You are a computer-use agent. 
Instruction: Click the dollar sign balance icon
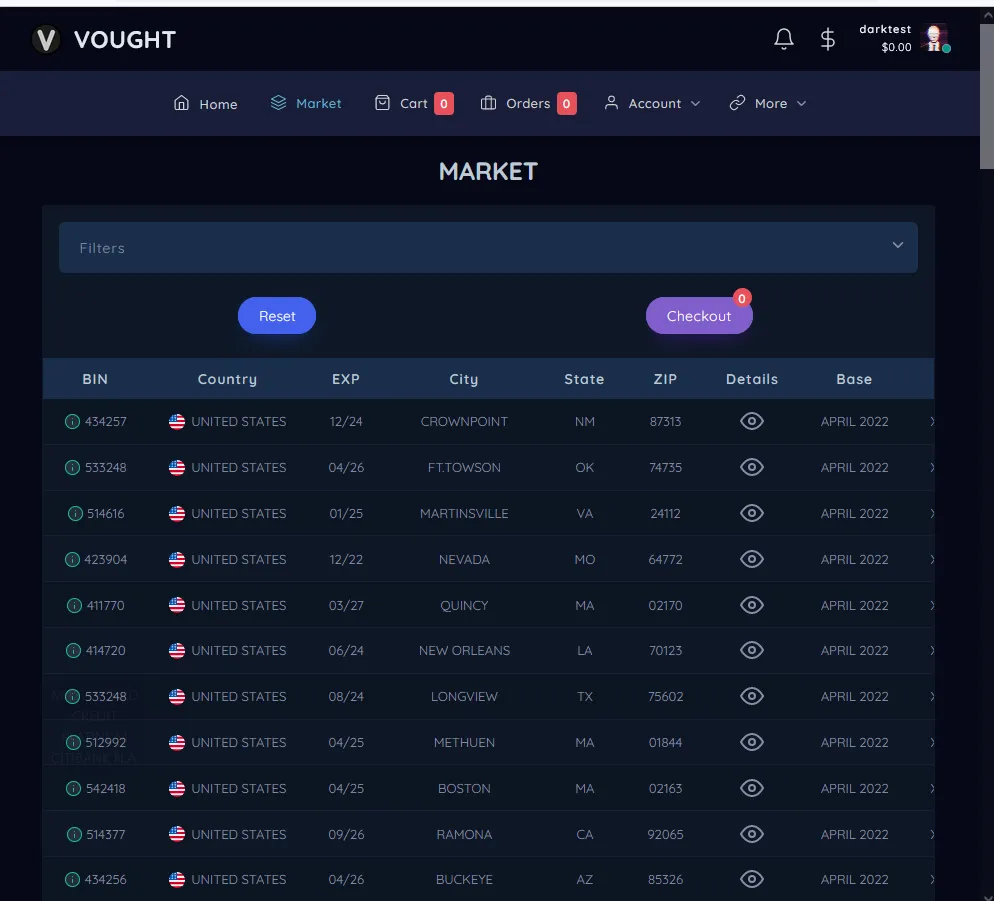tap(827, 39)
